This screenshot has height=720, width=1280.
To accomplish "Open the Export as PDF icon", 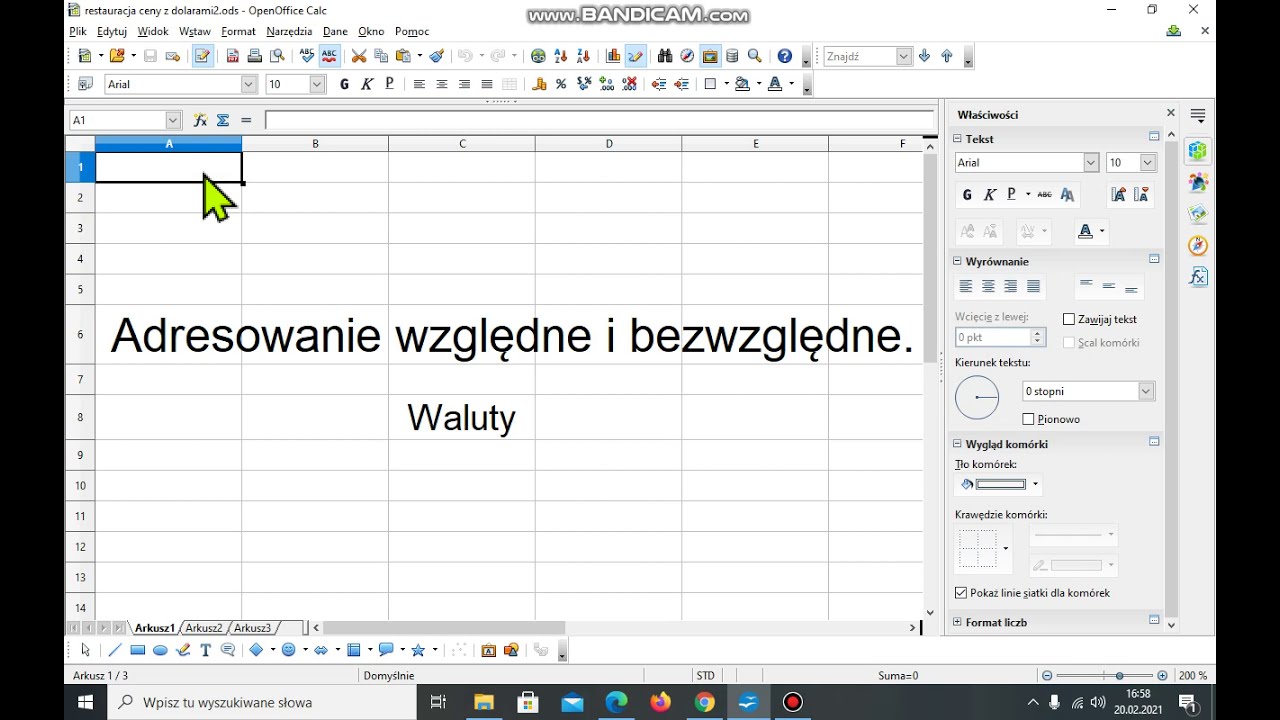I will [x=232, y=56].
